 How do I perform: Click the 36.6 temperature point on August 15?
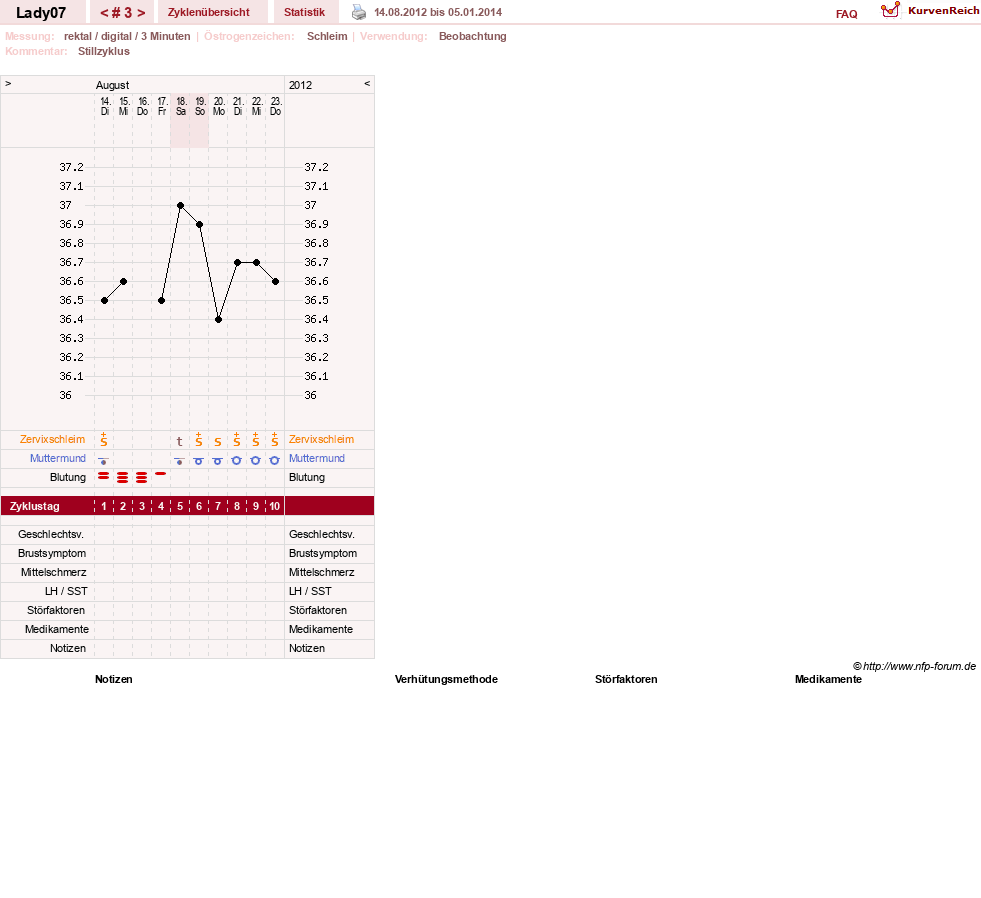pyautogui.click(x=124, y=282)
